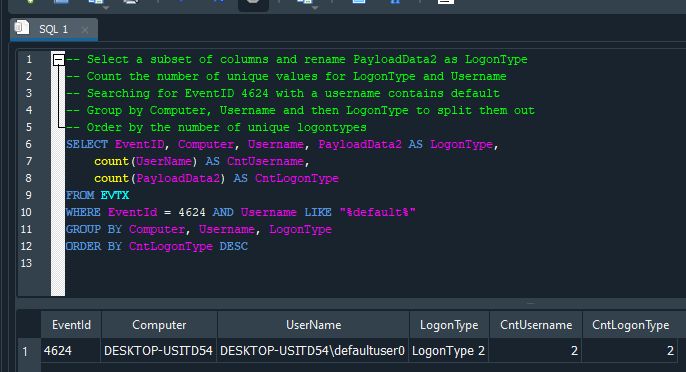The width and height of the screenshot is (686, 372).
Task: Click line number 13 in the gutter
Action: tap(26, 263)
